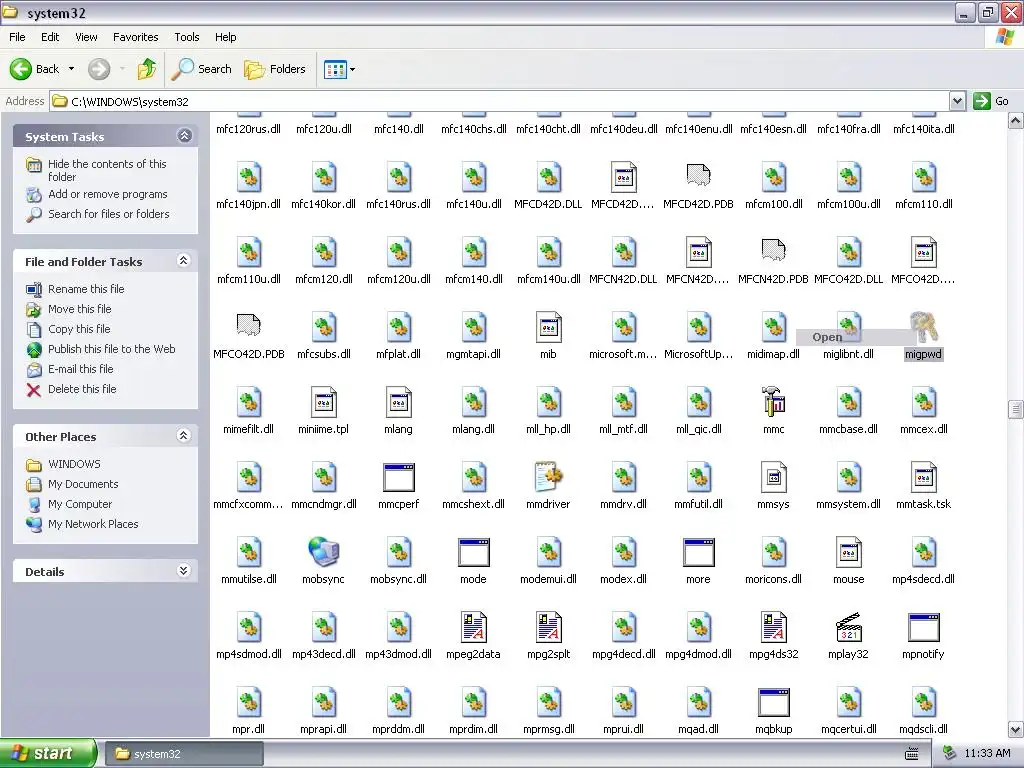Go up one folder level

147,69
